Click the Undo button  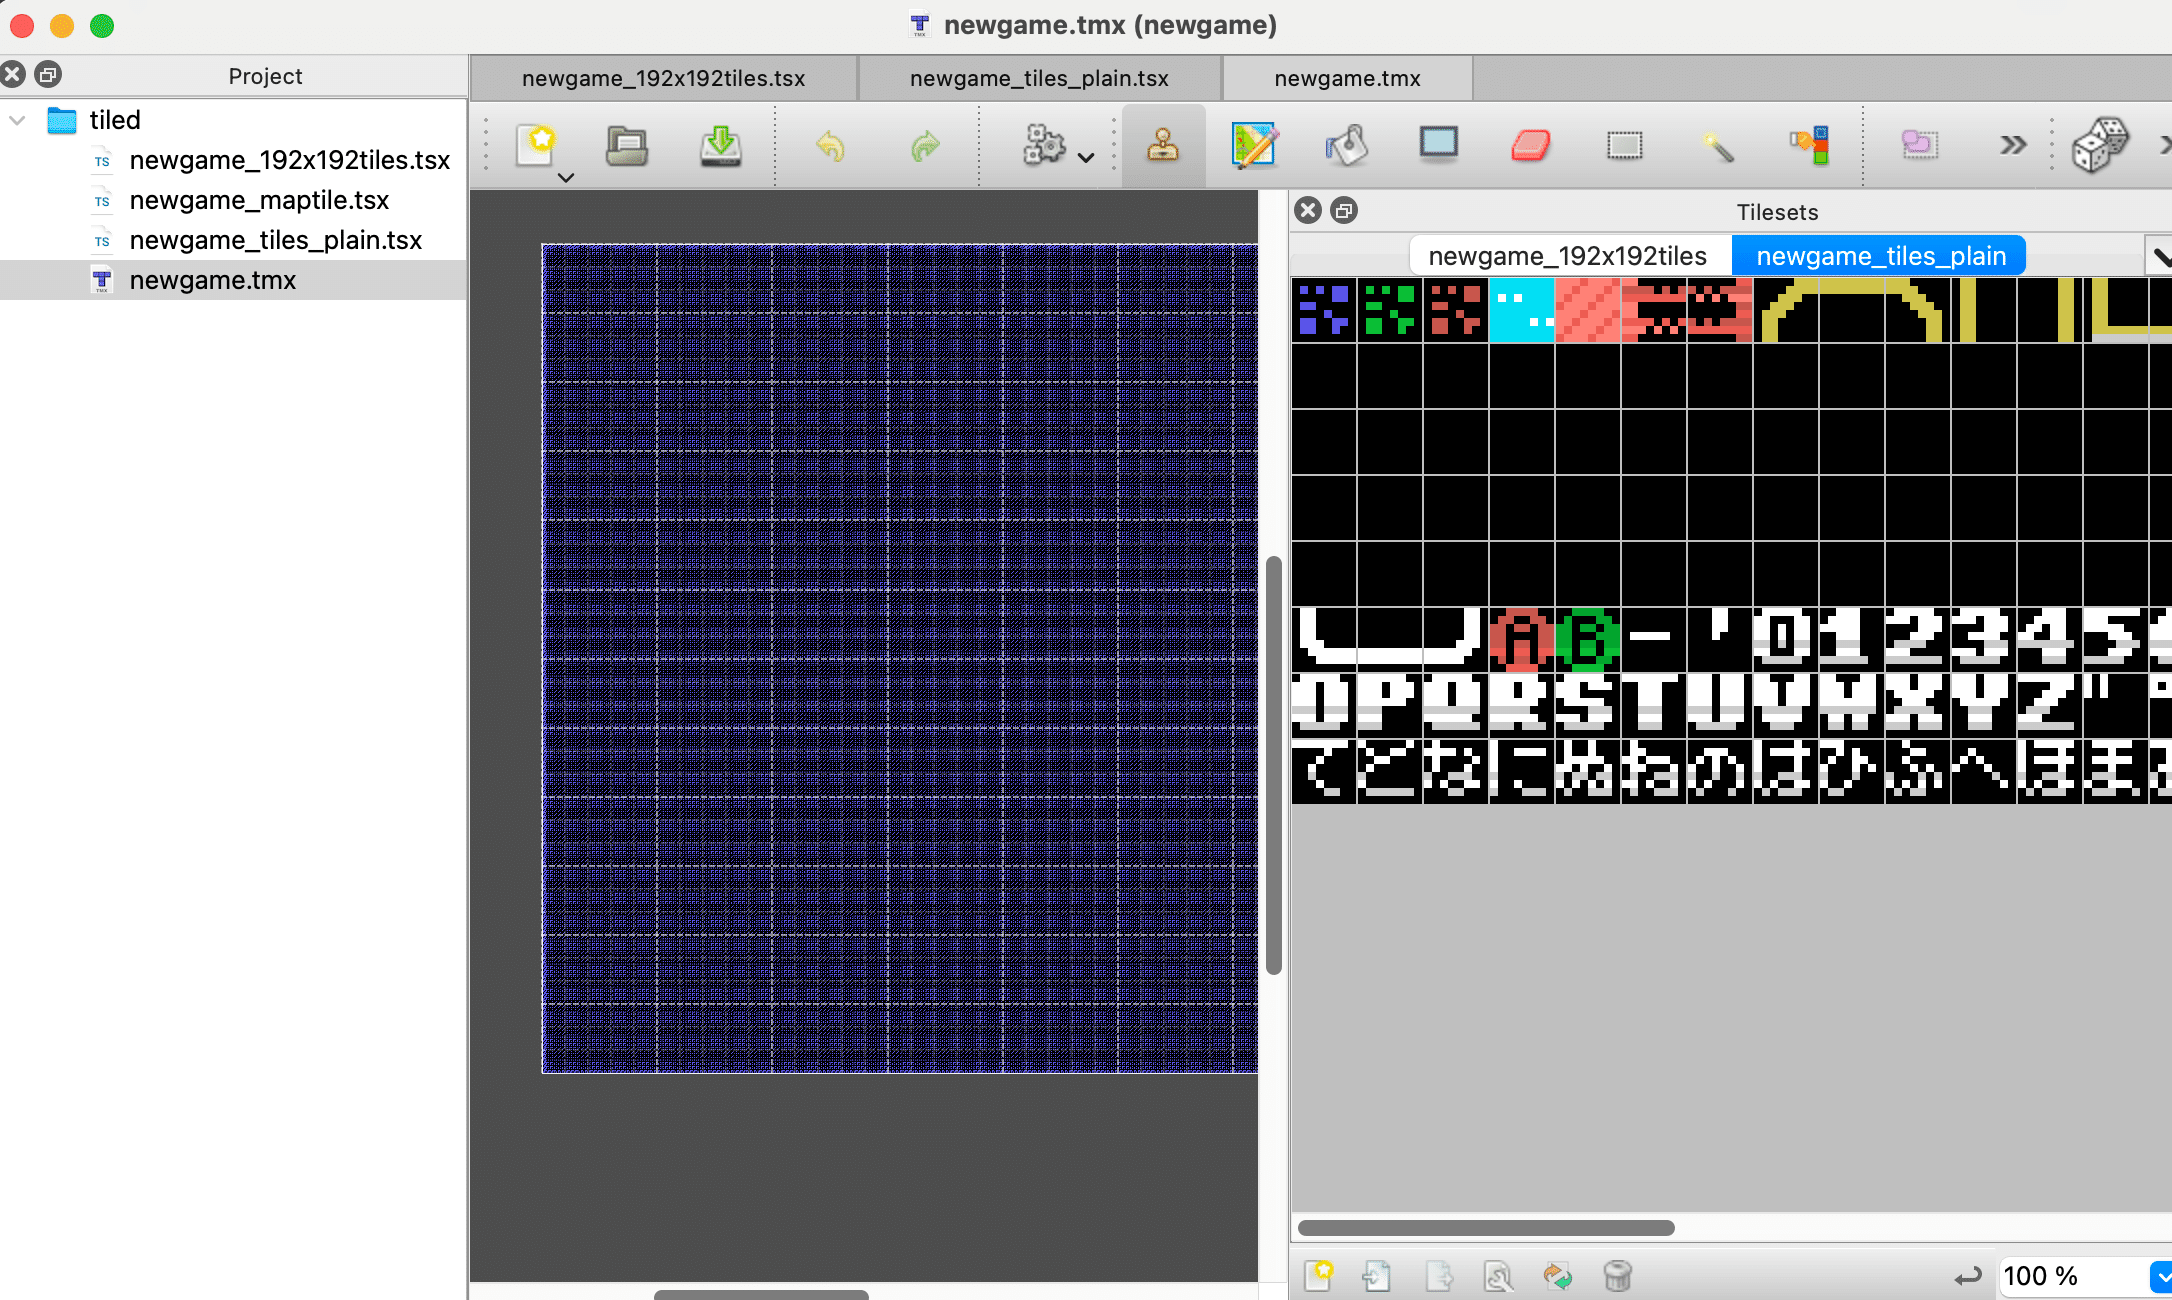coord(827,145)
